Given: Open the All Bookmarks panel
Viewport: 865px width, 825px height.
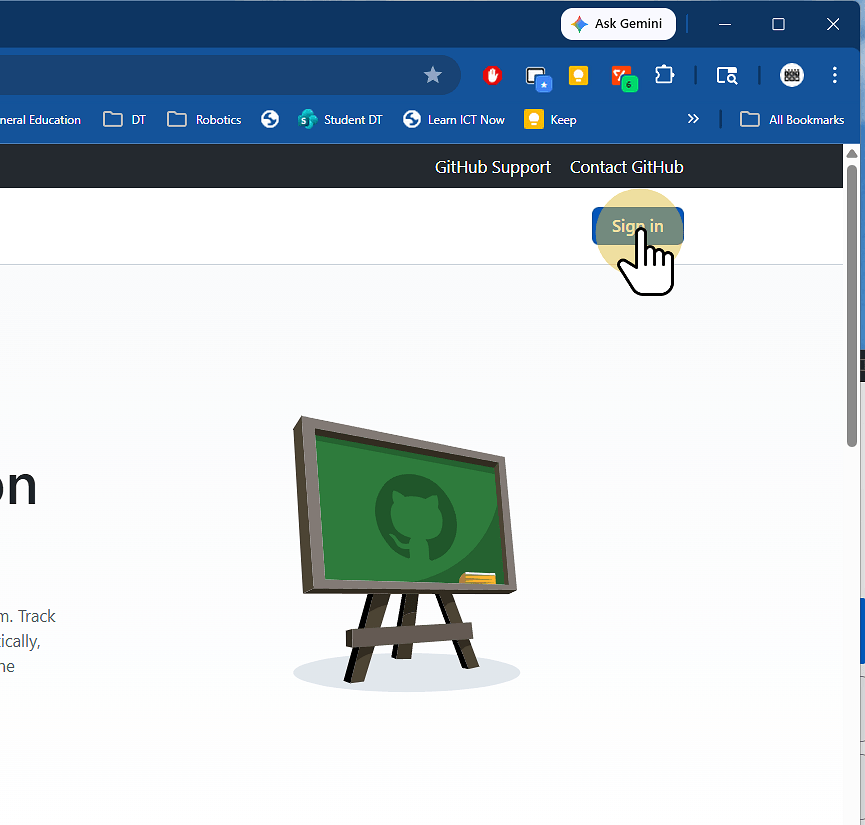Looking at the screenshot, I should 792,119.
